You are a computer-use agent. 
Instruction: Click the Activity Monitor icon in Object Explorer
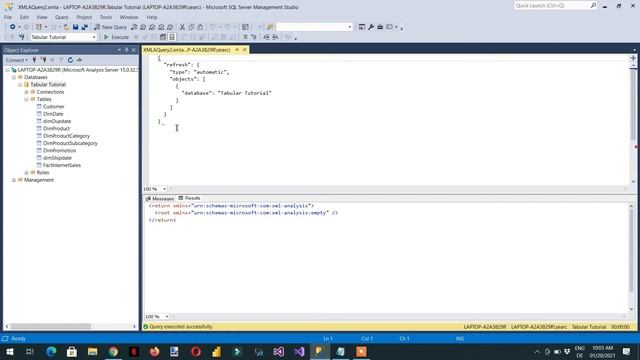pyautogui.click(x=80, y=60)
